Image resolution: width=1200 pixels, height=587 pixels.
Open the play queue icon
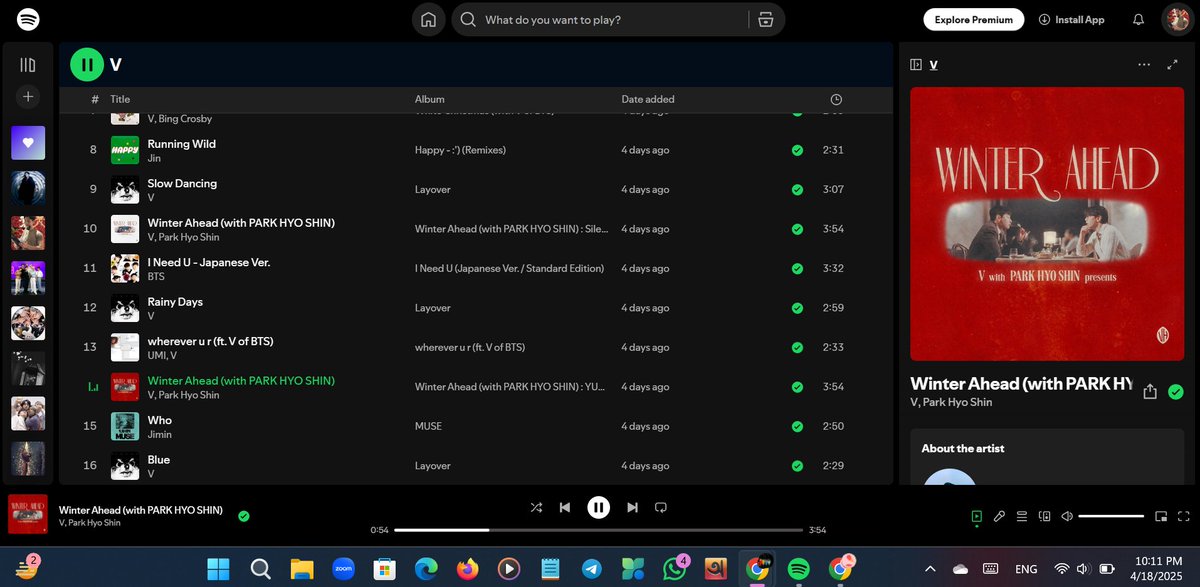[1021, 516]
